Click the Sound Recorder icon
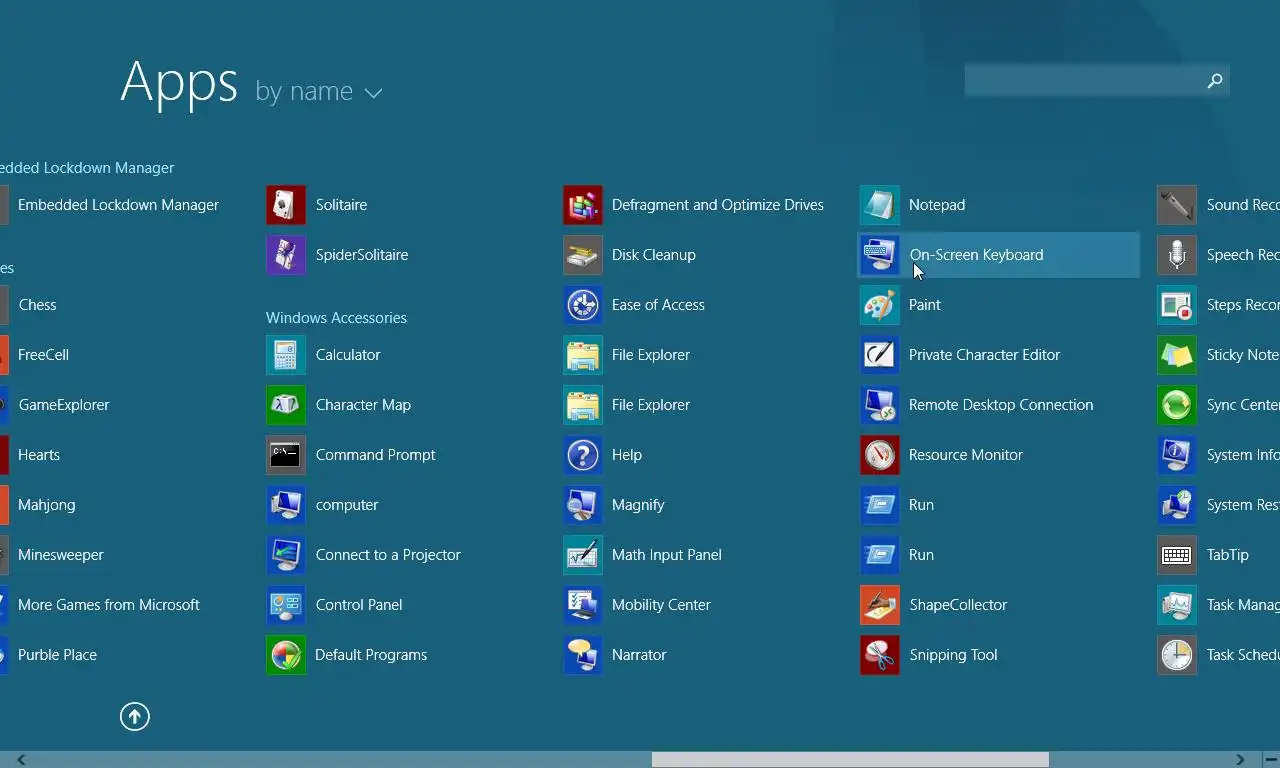Viewport: 1280px width, 768px height. (1177, 205)
